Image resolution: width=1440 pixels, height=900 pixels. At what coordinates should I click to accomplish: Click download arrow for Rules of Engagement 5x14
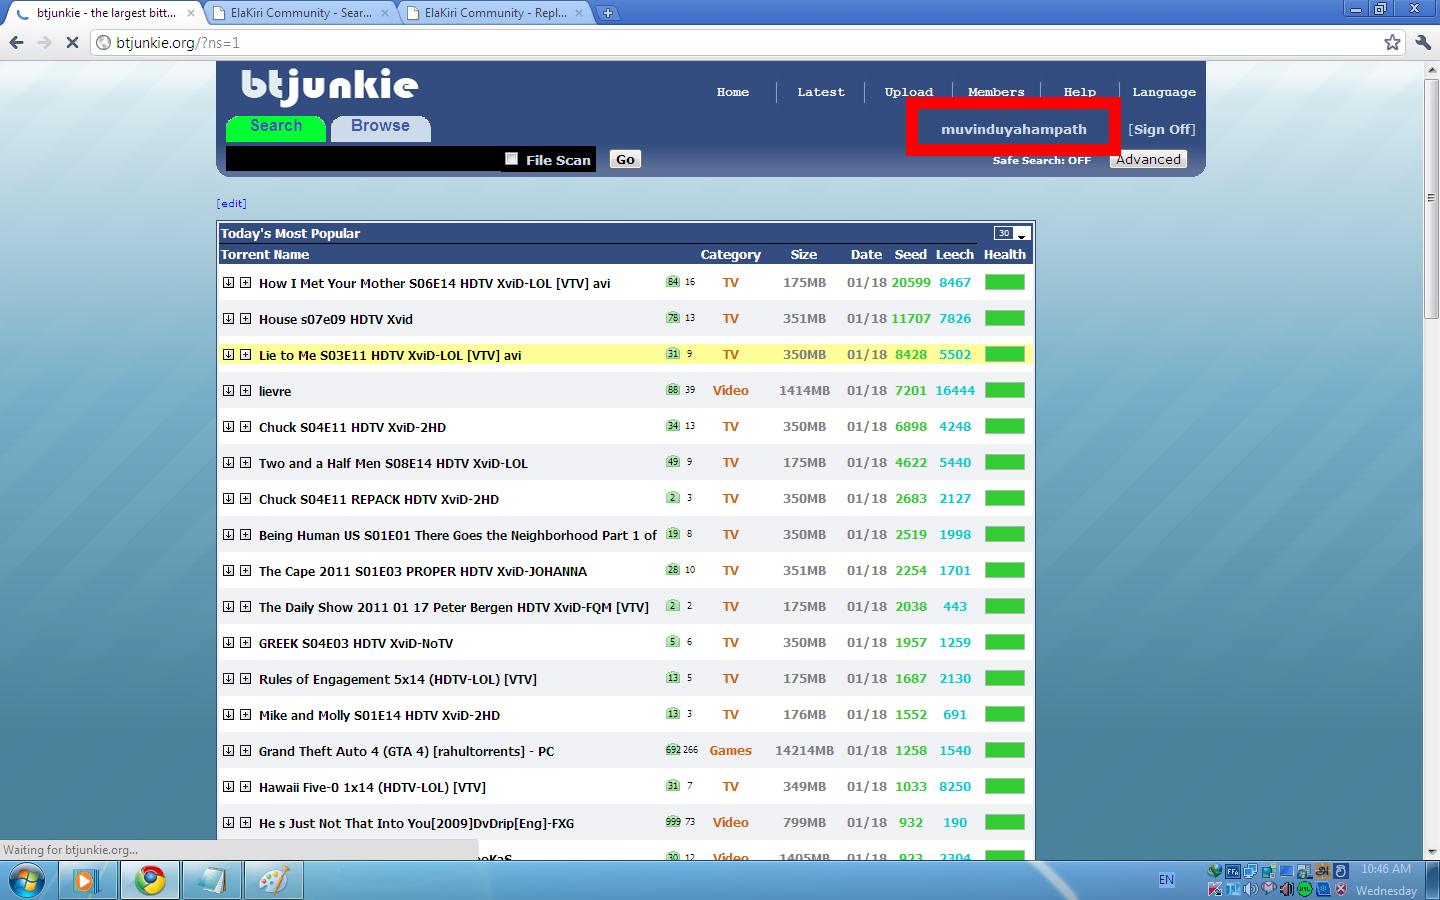[228, 679]
